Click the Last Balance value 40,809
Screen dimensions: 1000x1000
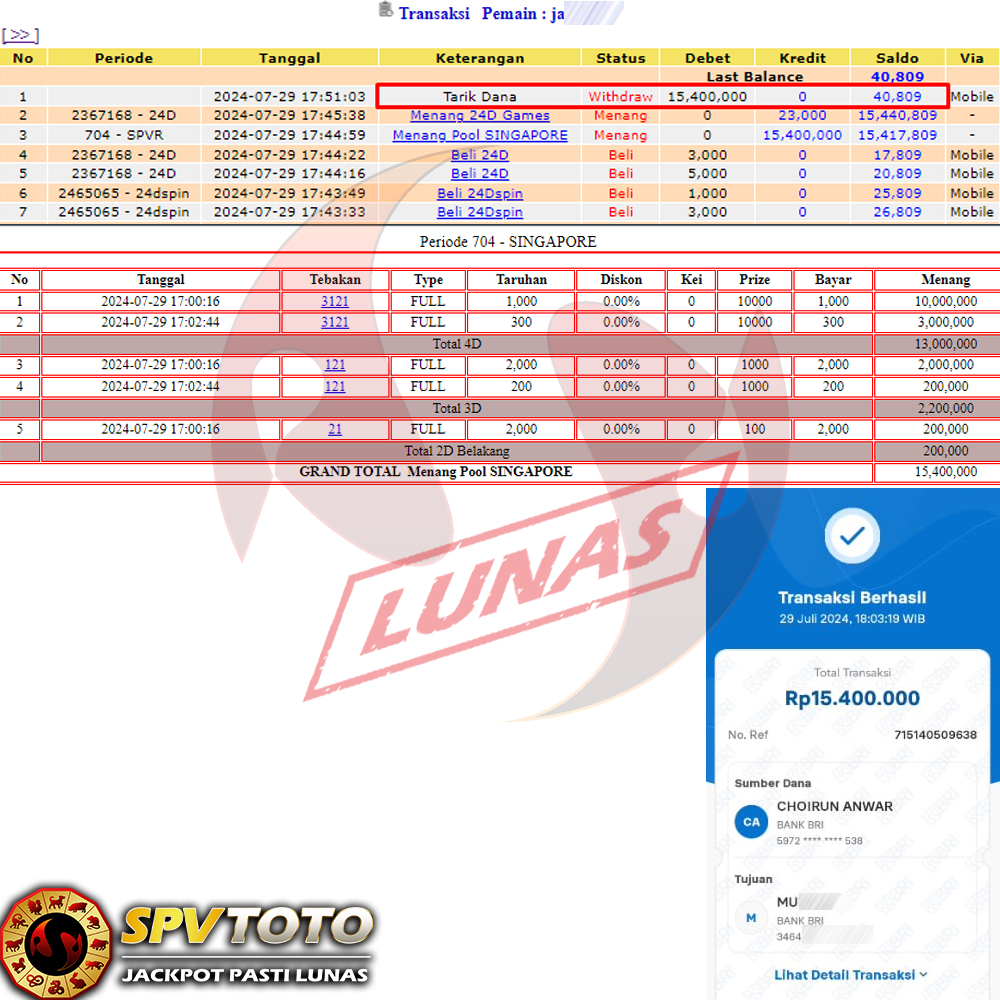pos(897,77)
